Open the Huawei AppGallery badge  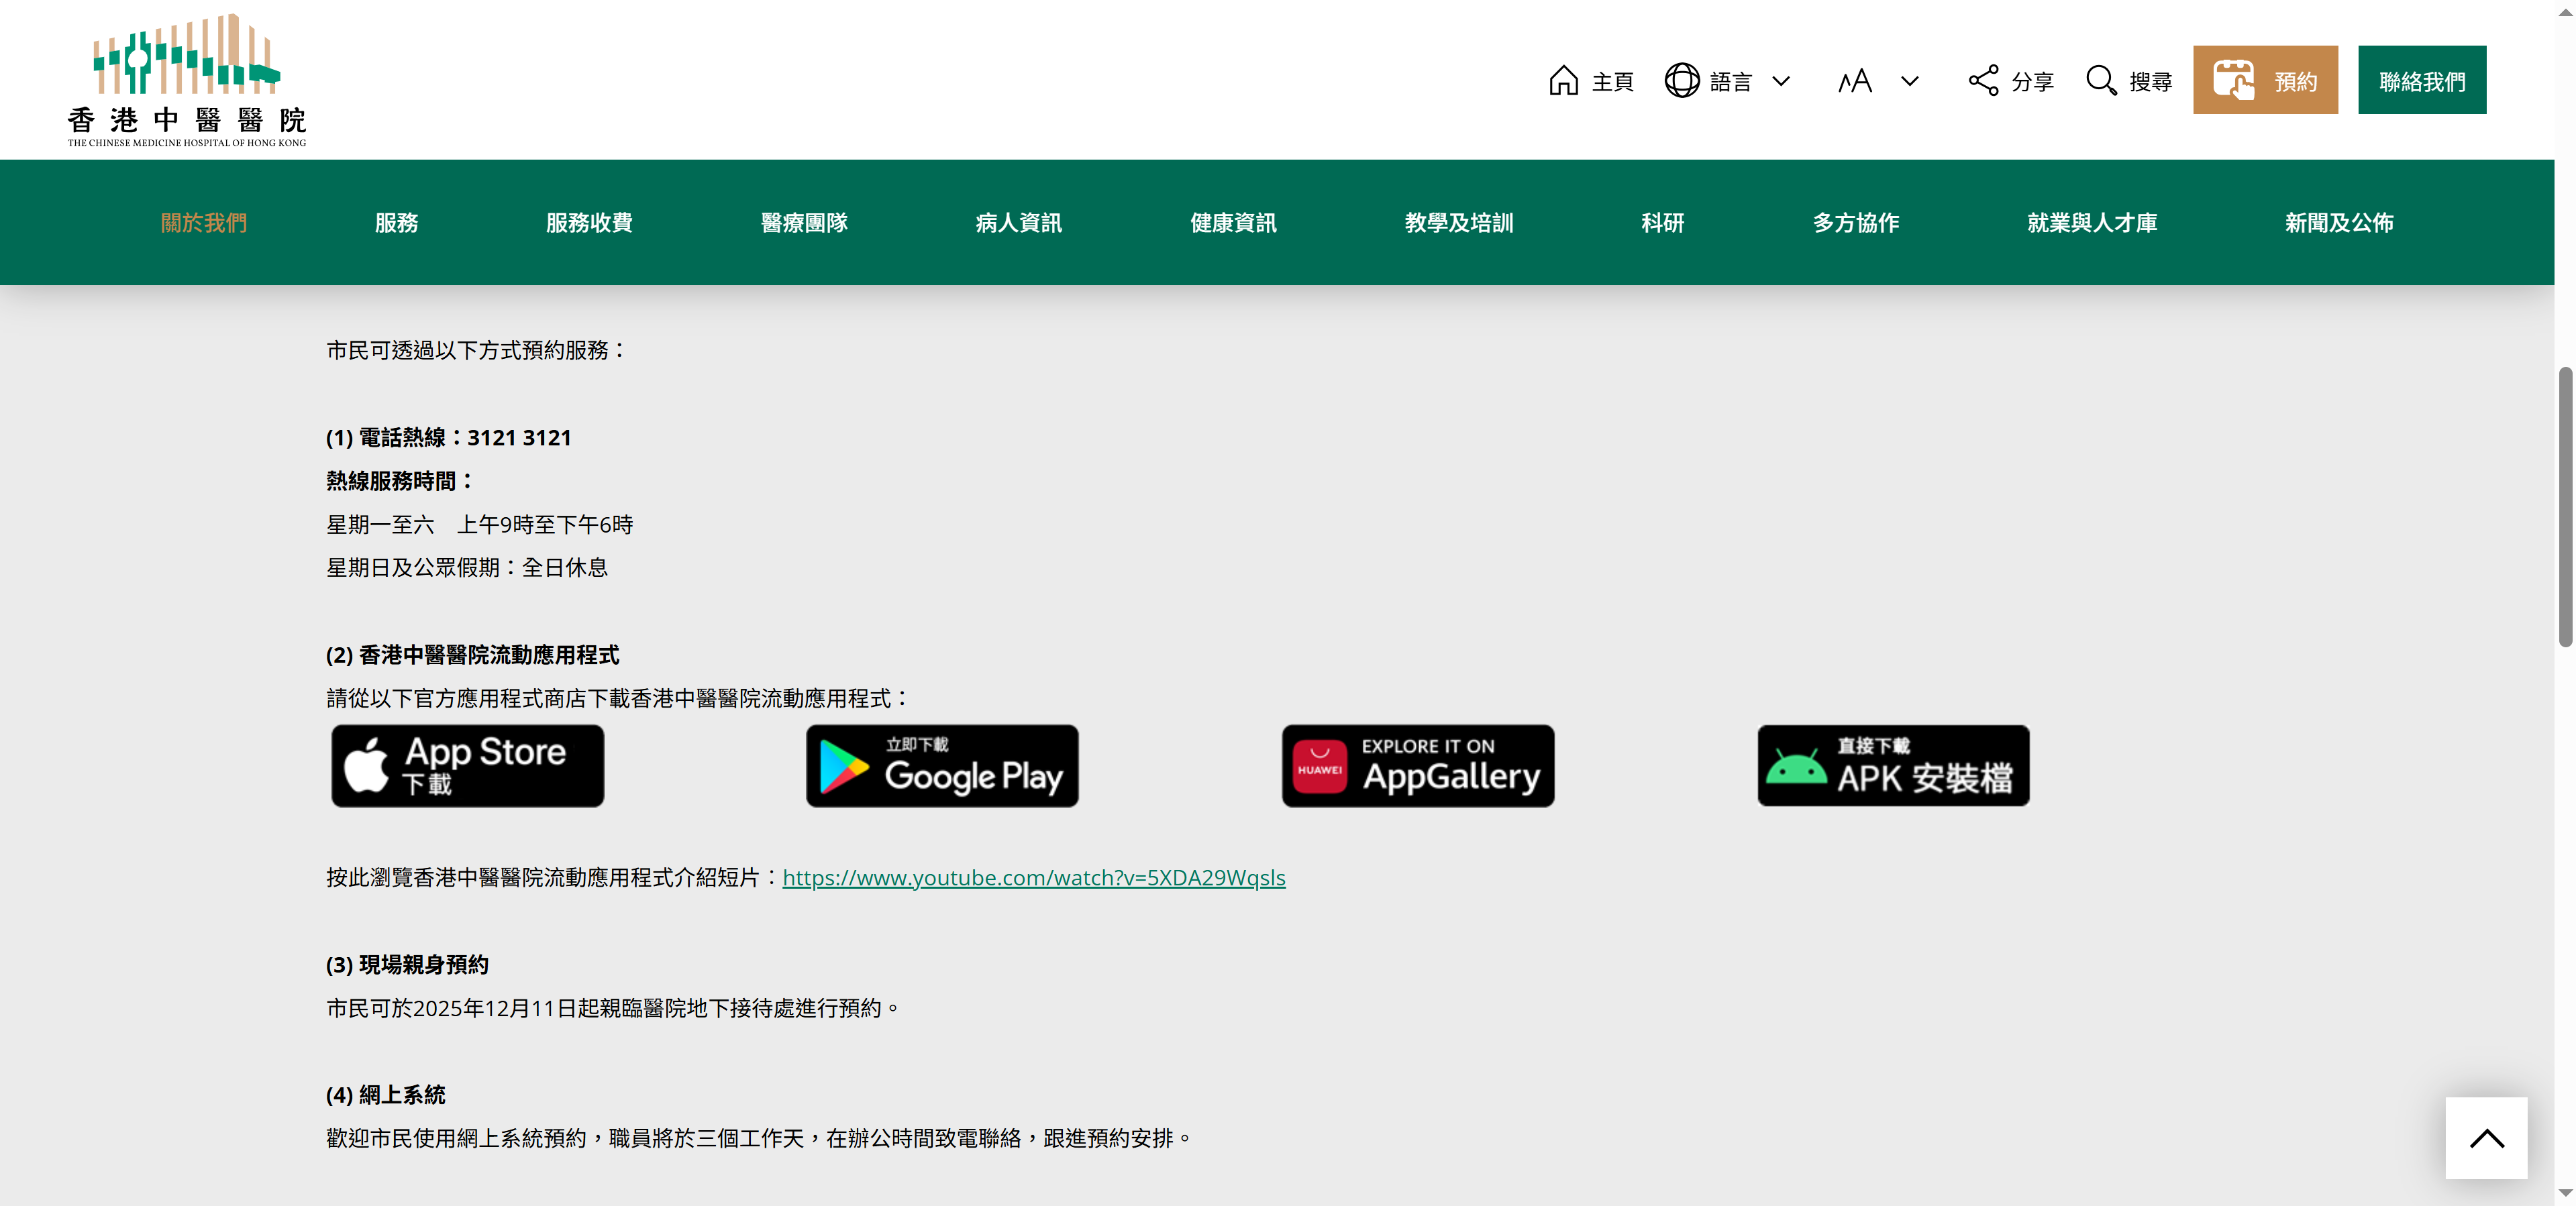(1417, 766)
